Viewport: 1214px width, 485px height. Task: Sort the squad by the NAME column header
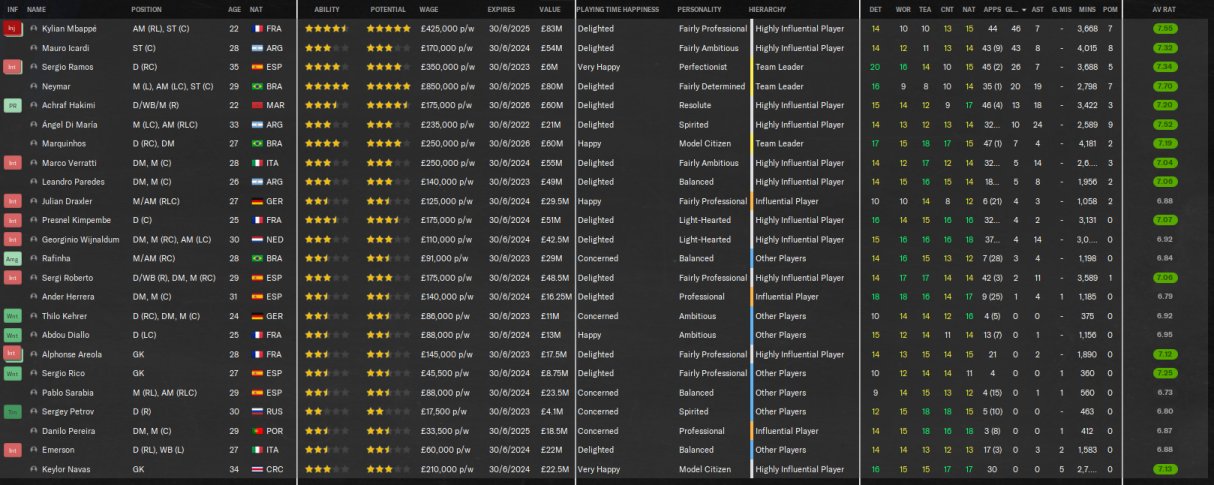[x=37, y=9]
